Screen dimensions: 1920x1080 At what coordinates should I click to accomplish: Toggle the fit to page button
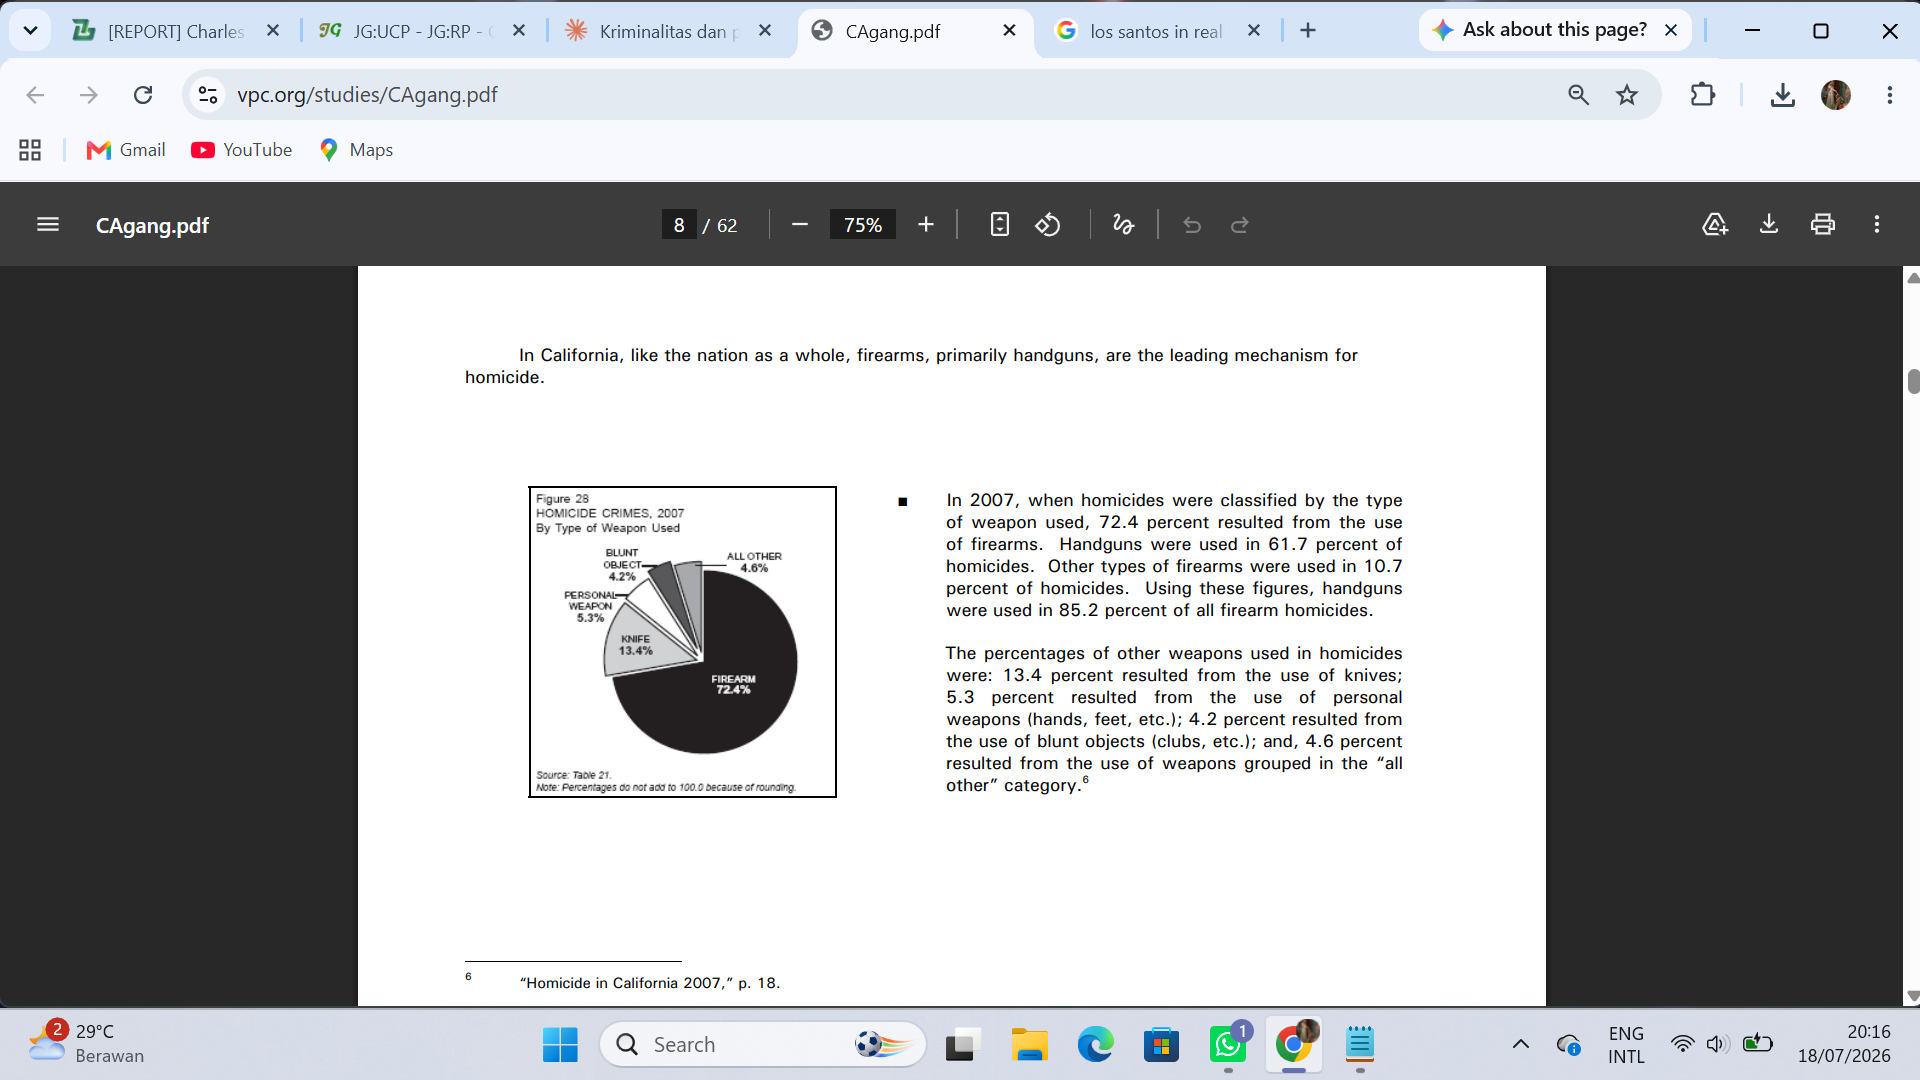point(999,225)
